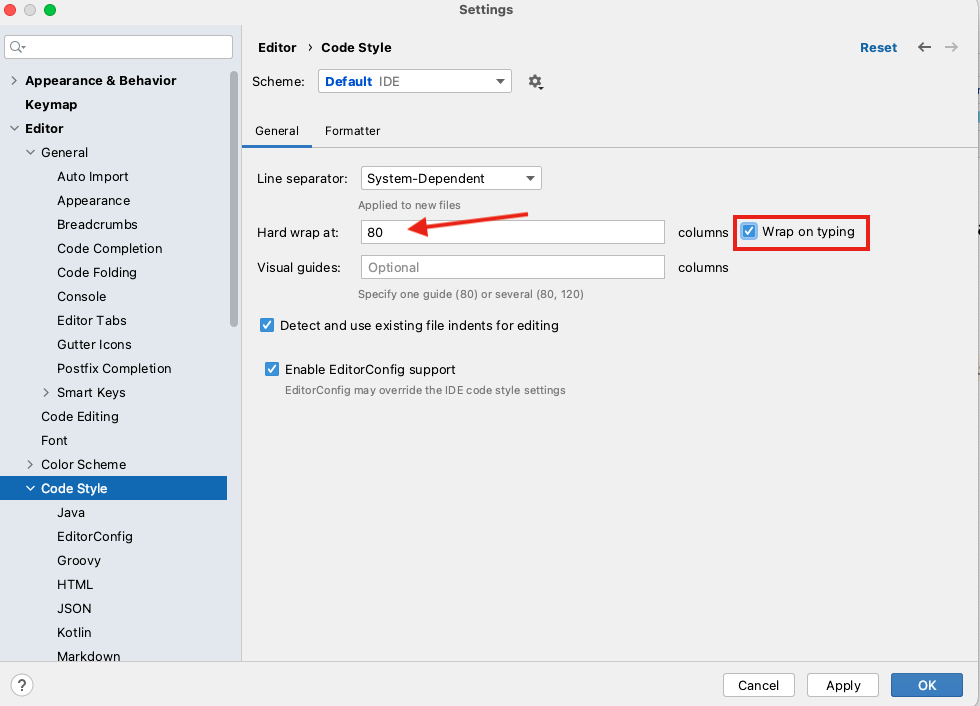Screen dimensions: 980x706
Task: Click the Visual guides input field
Action: coord(513,268)
